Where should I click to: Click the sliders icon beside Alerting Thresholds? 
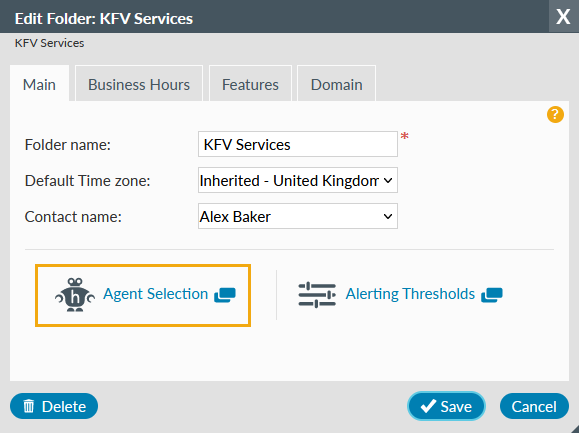tap(317, 295)
